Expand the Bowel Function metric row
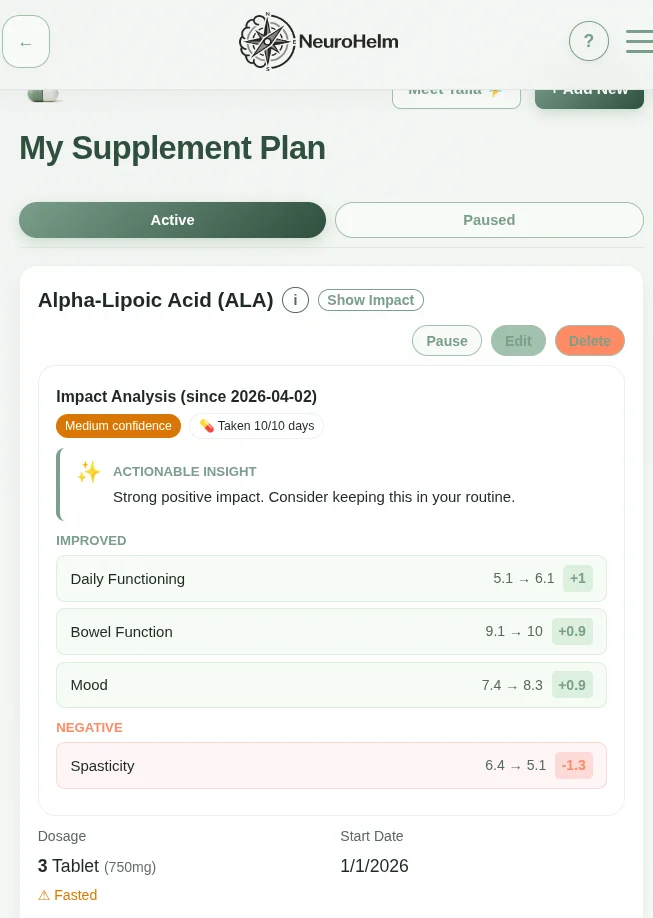653x918 pixels. click(331, 631)
